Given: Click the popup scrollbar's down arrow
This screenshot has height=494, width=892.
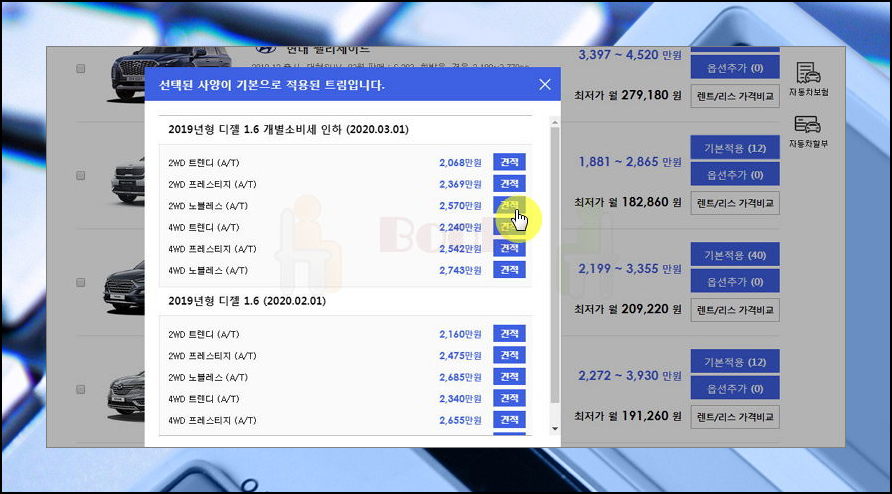Looking at the screenshot, I should (x=555, y=429).
